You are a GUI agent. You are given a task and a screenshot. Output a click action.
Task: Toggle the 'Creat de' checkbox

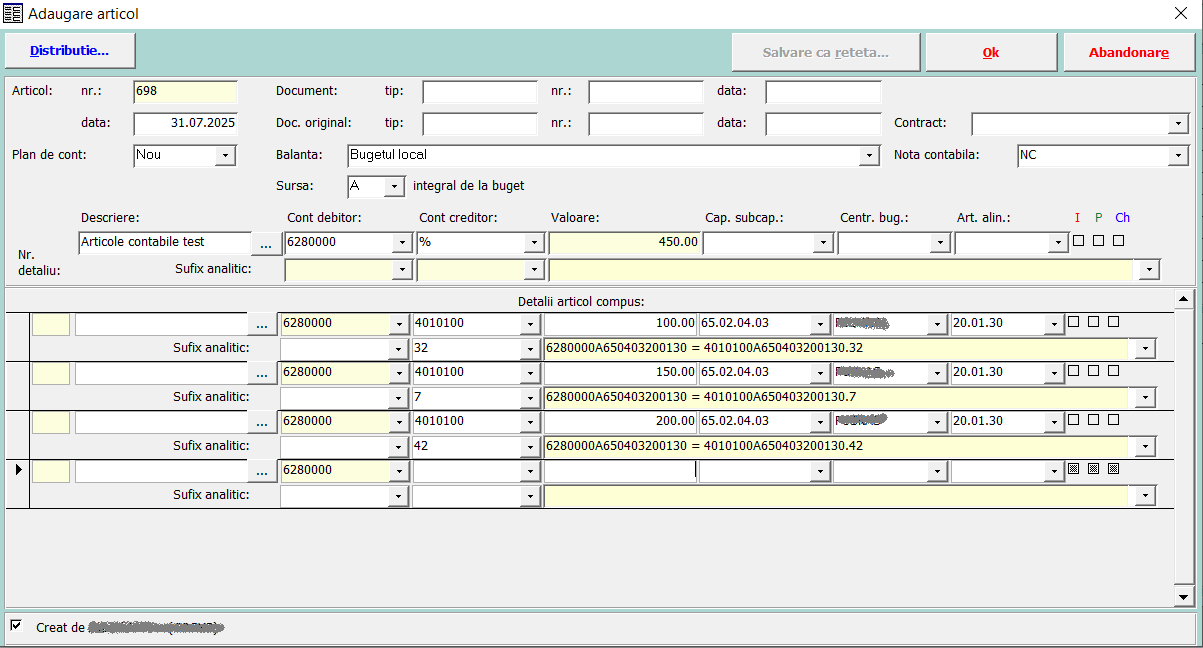(x=16, y=626)
